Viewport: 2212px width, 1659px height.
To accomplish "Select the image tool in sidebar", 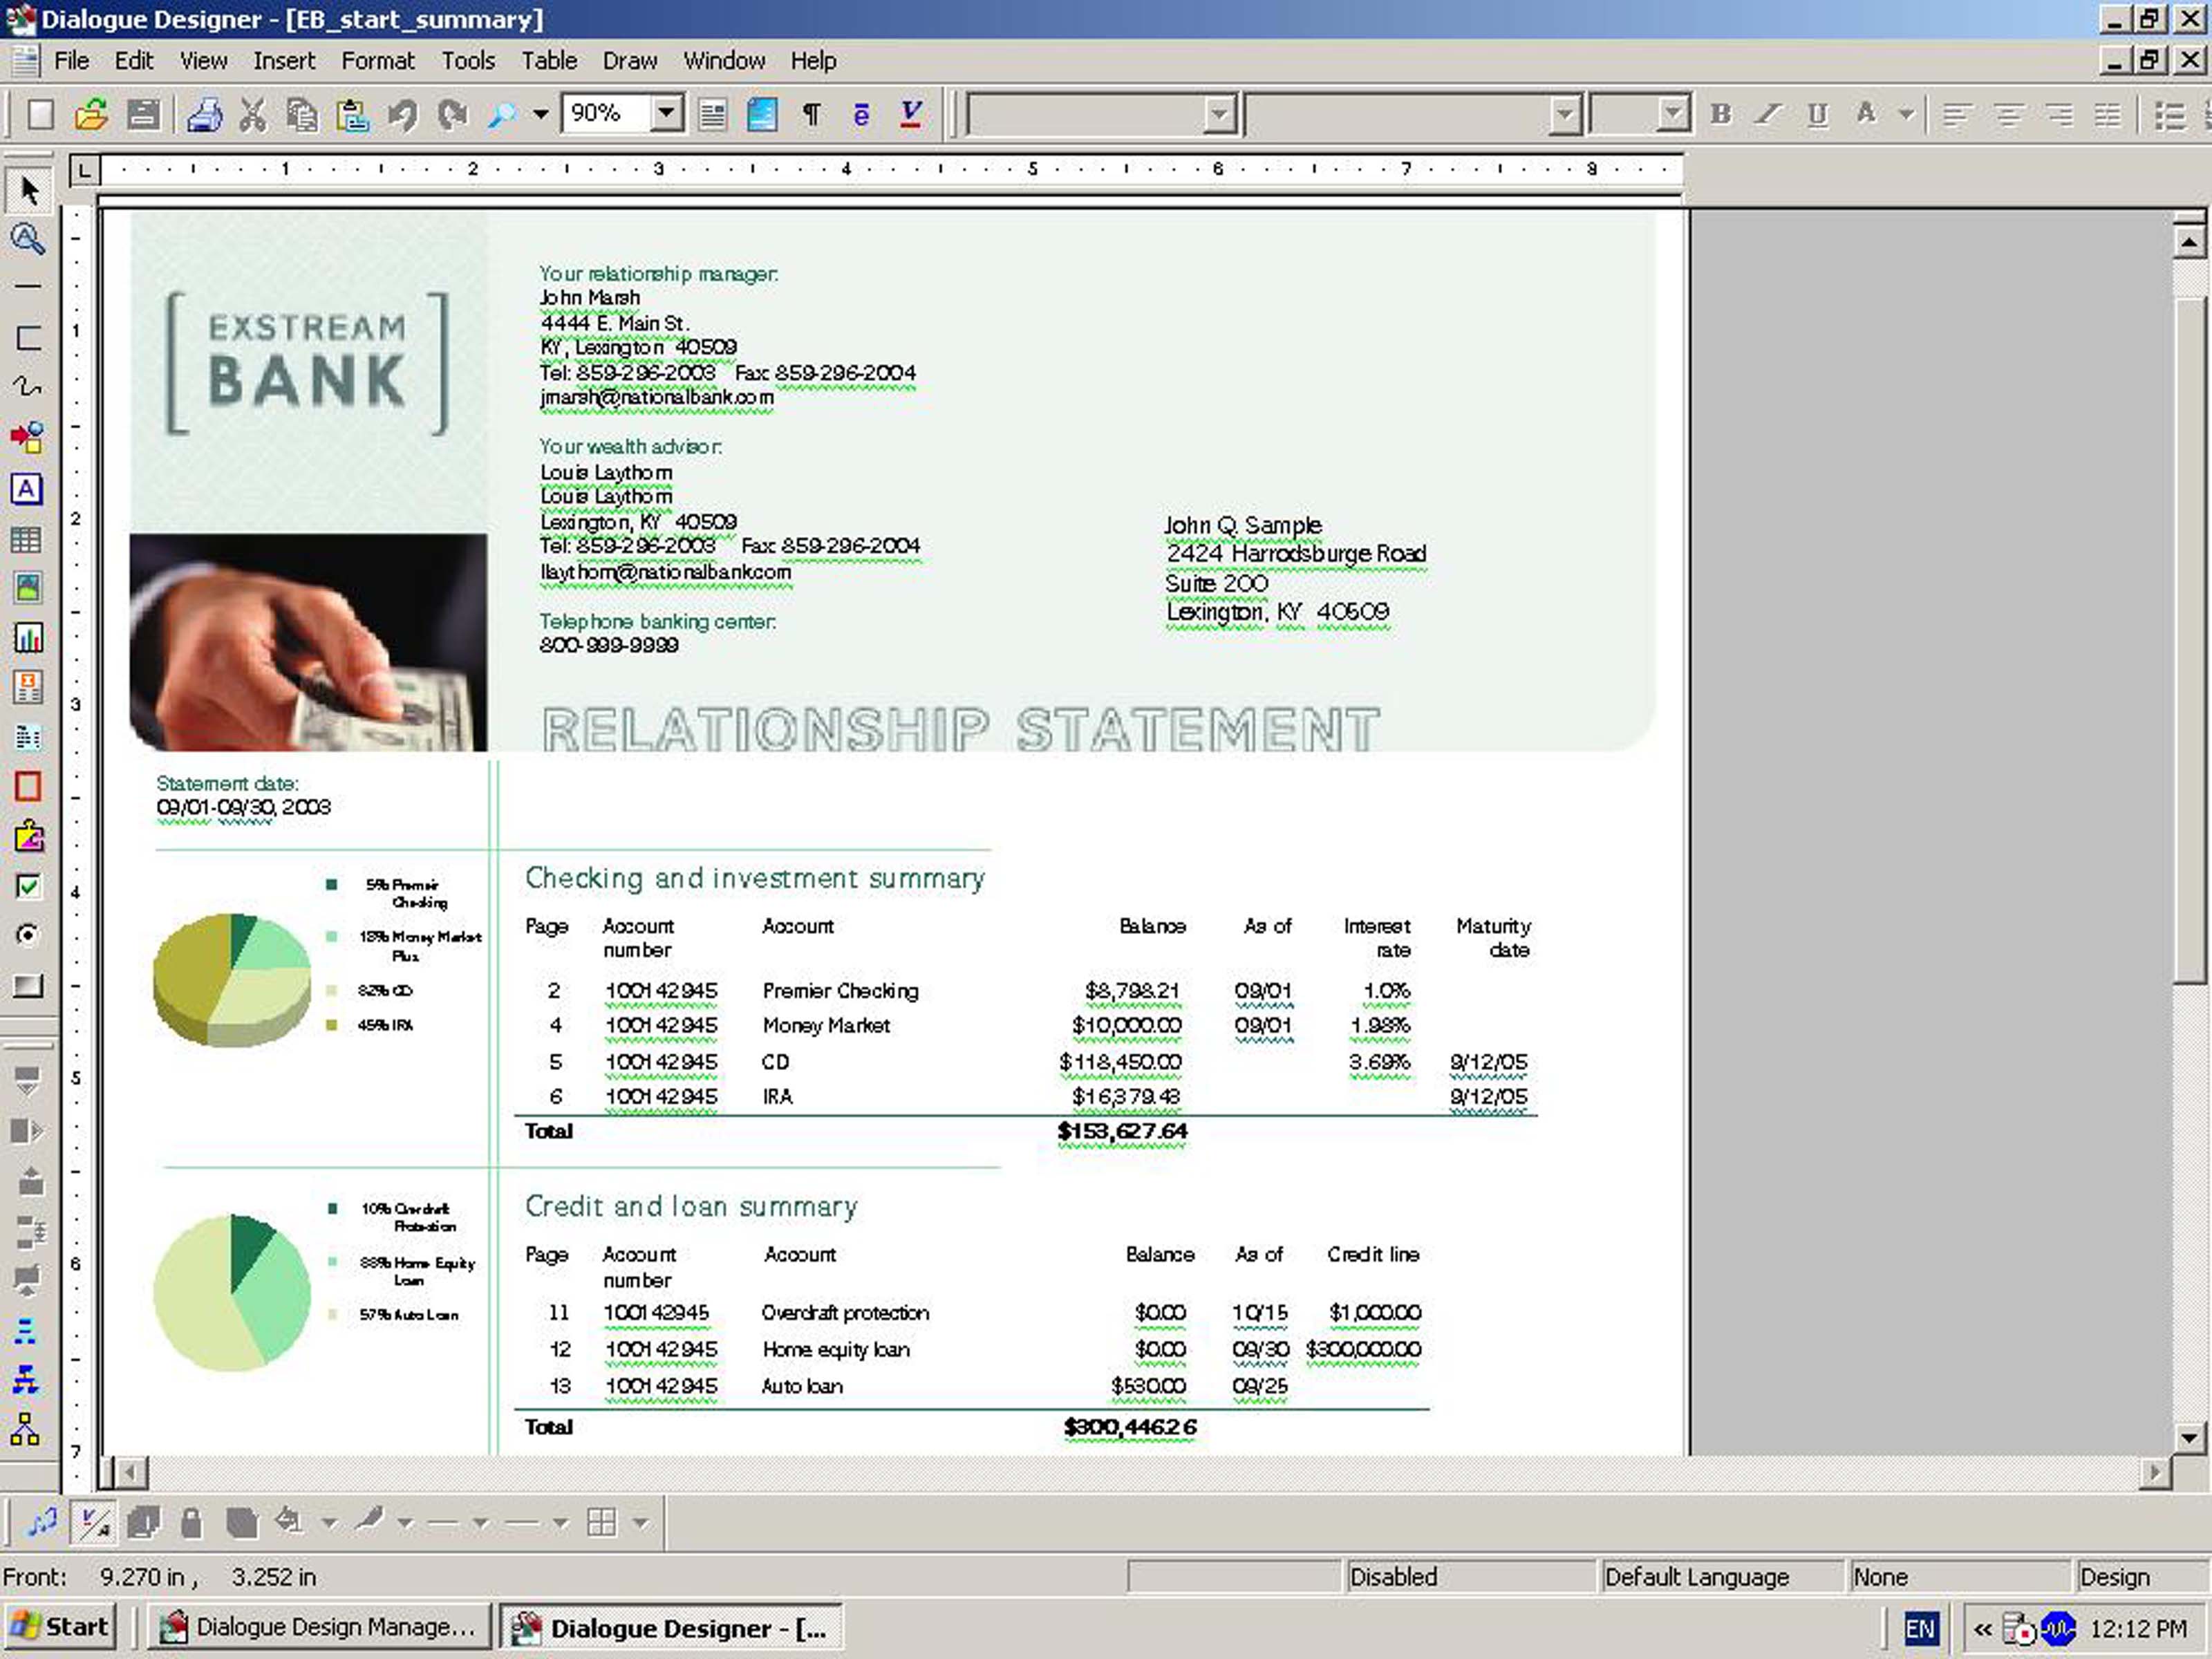I will tap(27, 588).
